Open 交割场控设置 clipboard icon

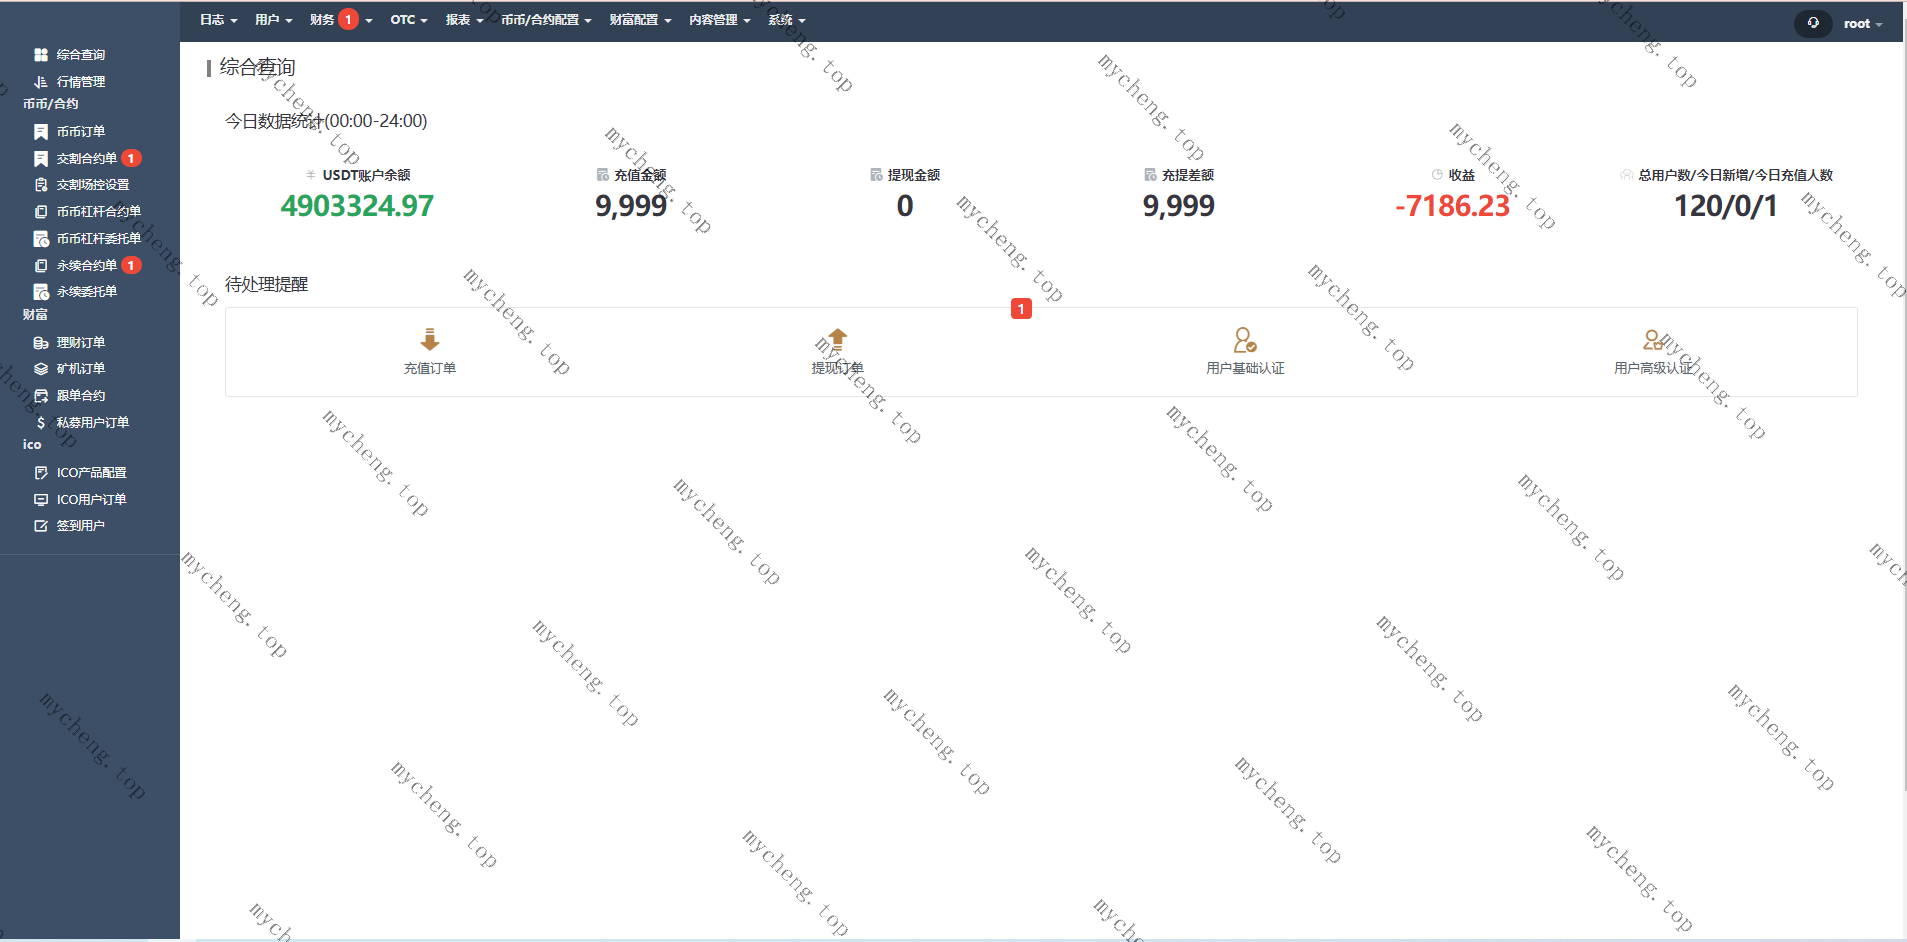point(41,185)
